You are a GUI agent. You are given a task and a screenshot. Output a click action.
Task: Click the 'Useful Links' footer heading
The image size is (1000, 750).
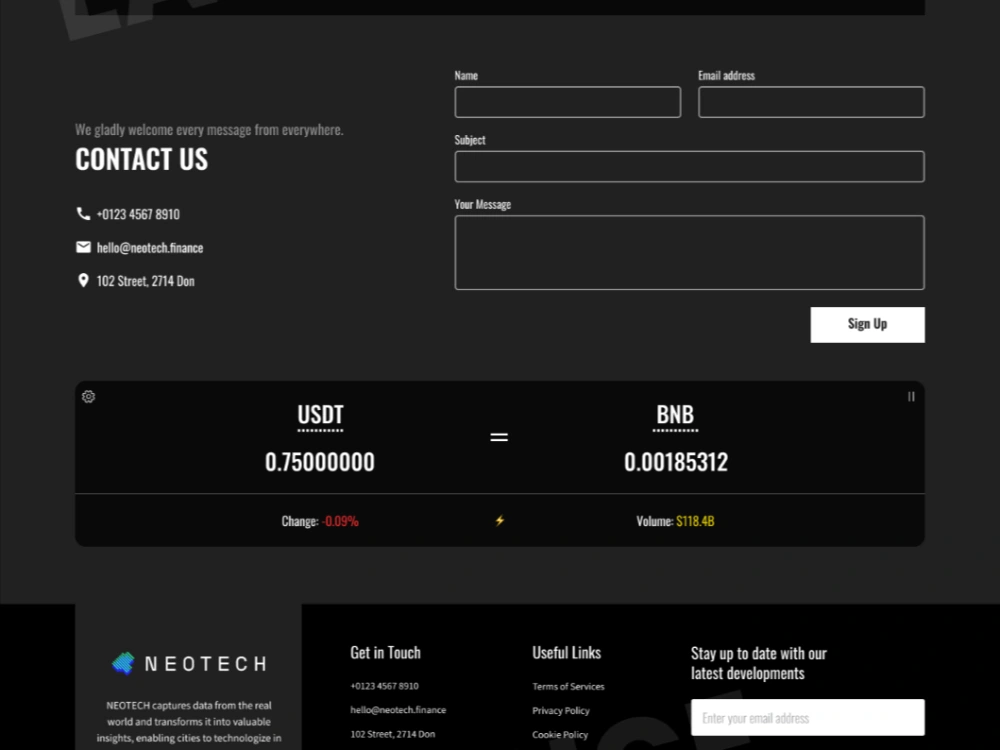(566, 653)
